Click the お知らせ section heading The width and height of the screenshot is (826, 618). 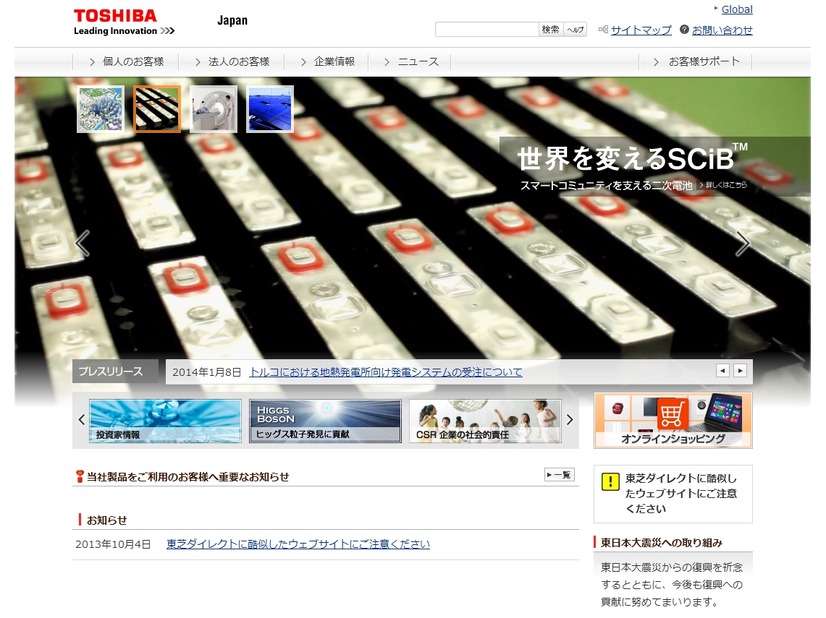coord(106,521)
